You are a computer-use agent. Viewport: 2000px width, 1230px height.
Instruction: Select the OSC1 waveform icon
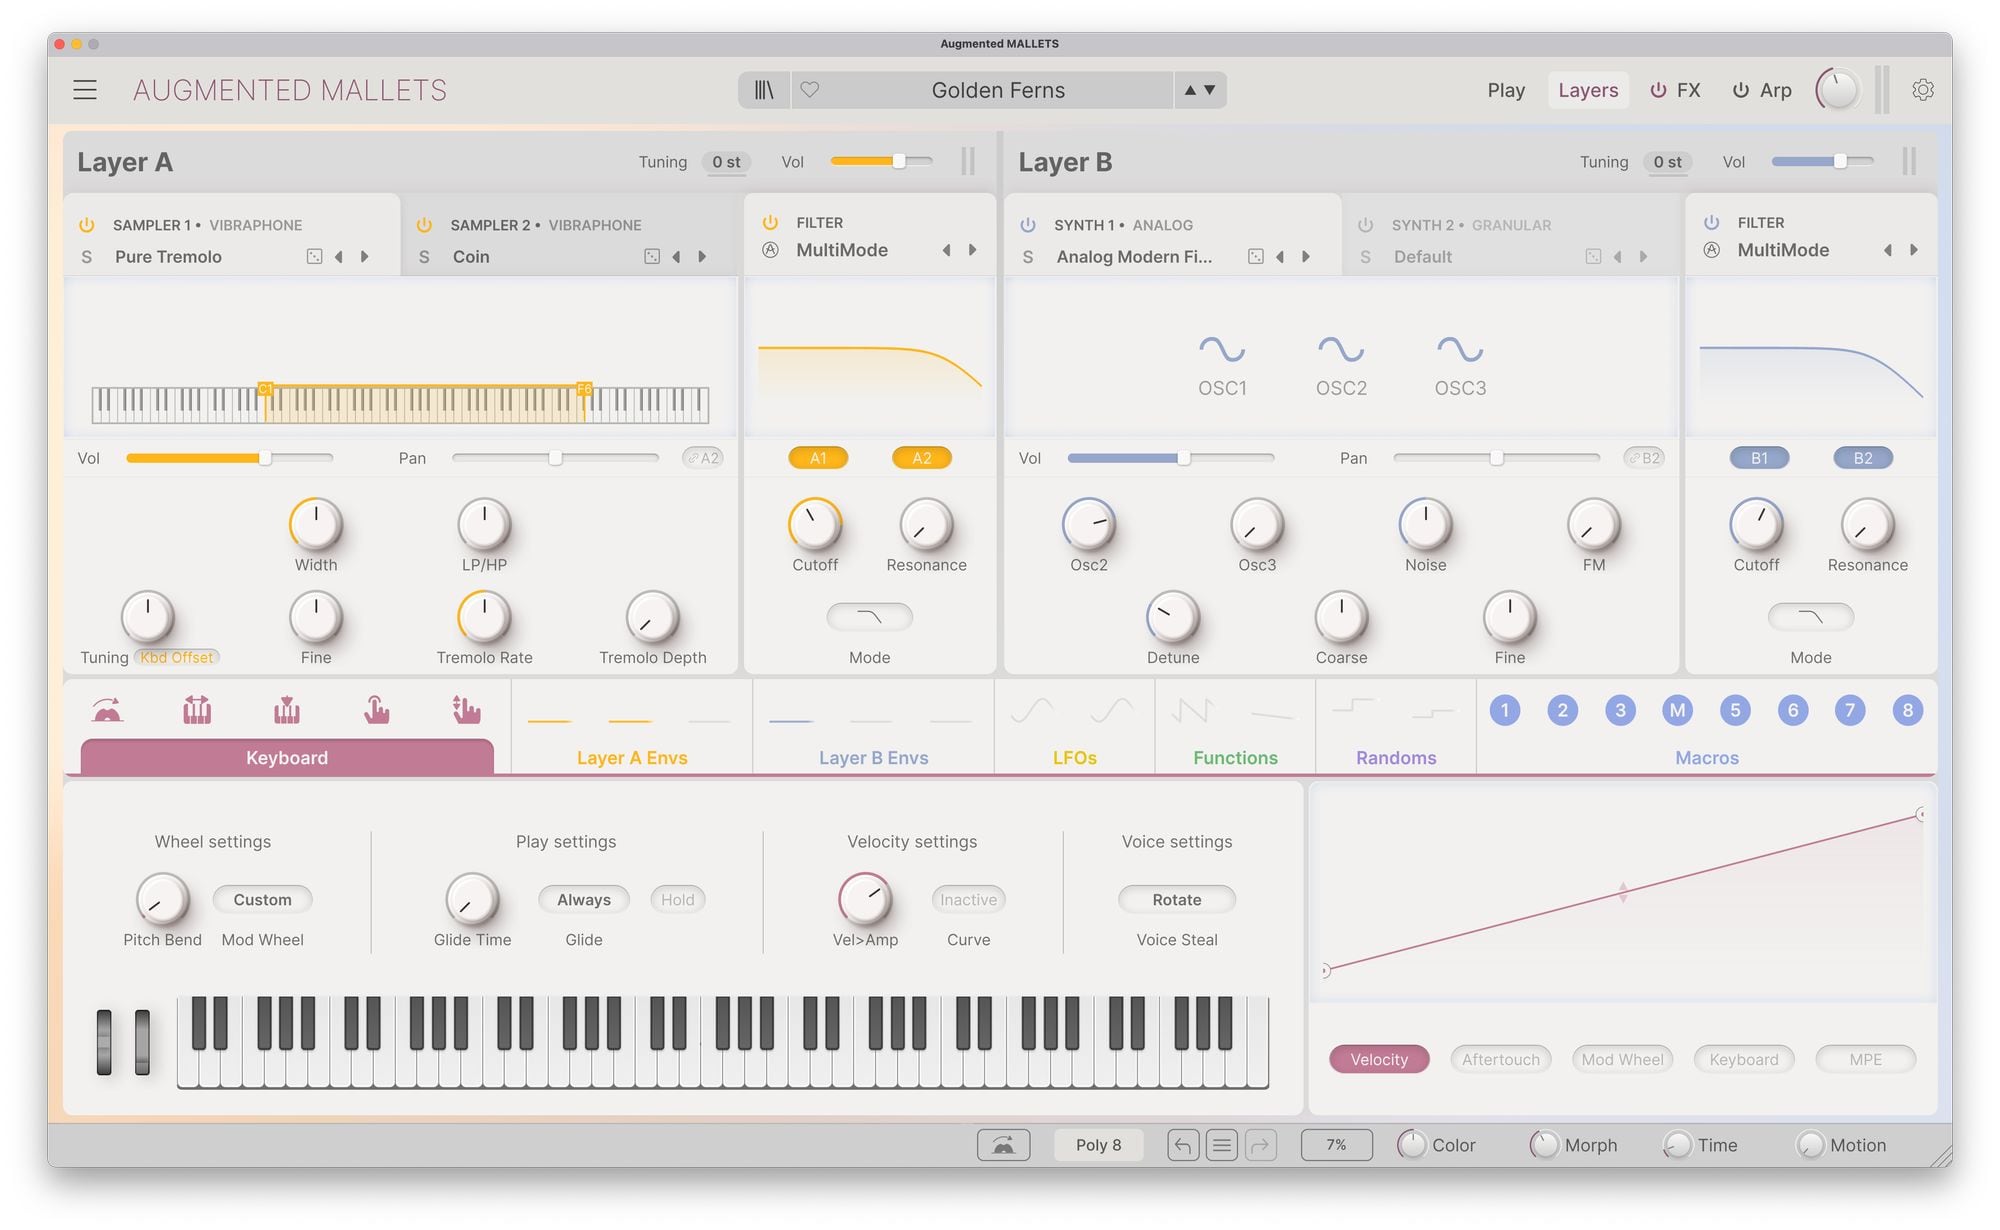pyautogui.click(x=1222, y=349)
